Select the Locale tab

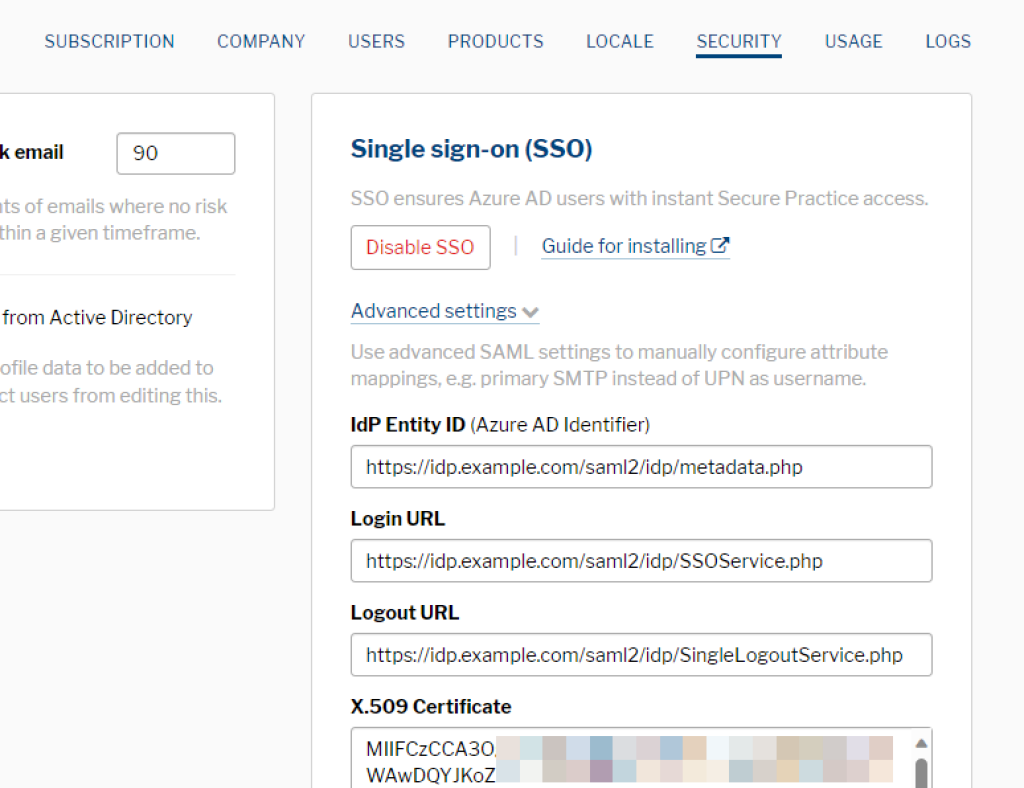coord(619,41)
